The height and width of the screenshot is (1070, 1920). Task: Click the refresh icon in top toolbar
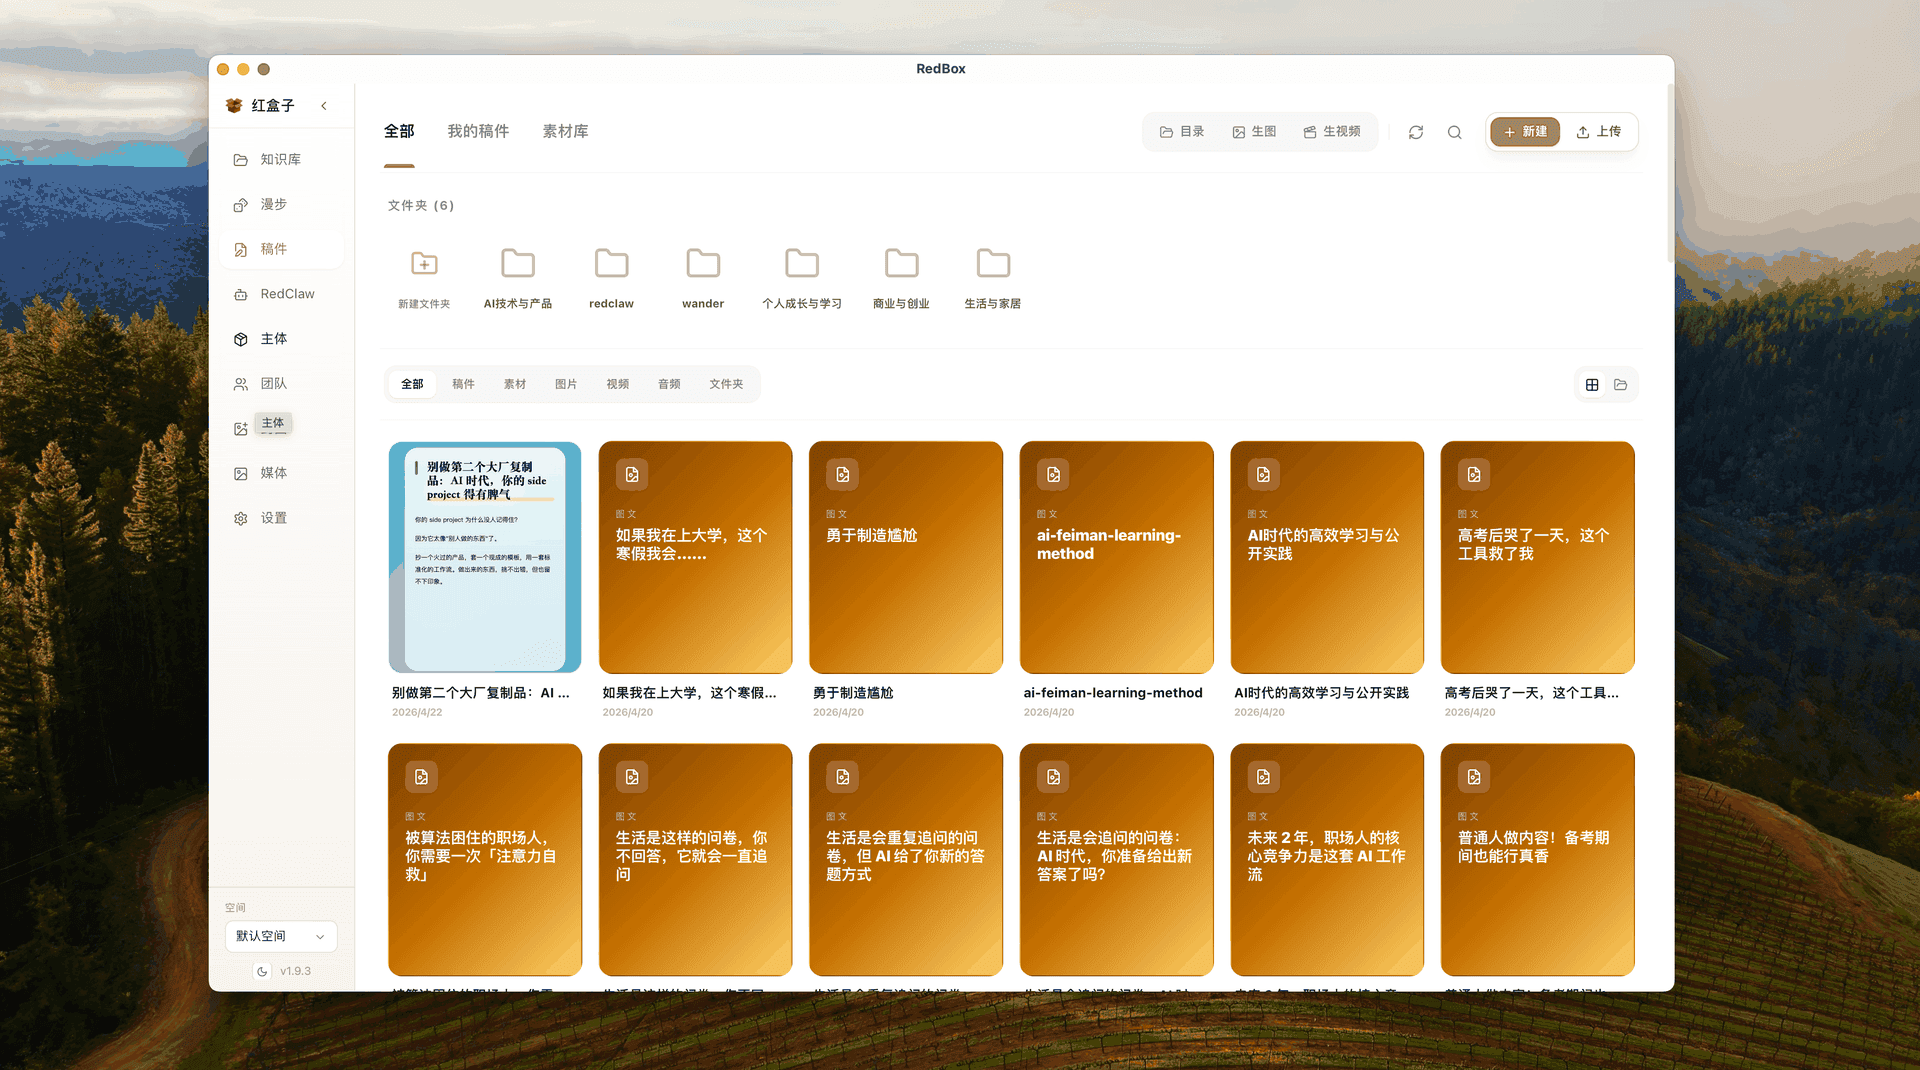click(x=1416, y=132)
